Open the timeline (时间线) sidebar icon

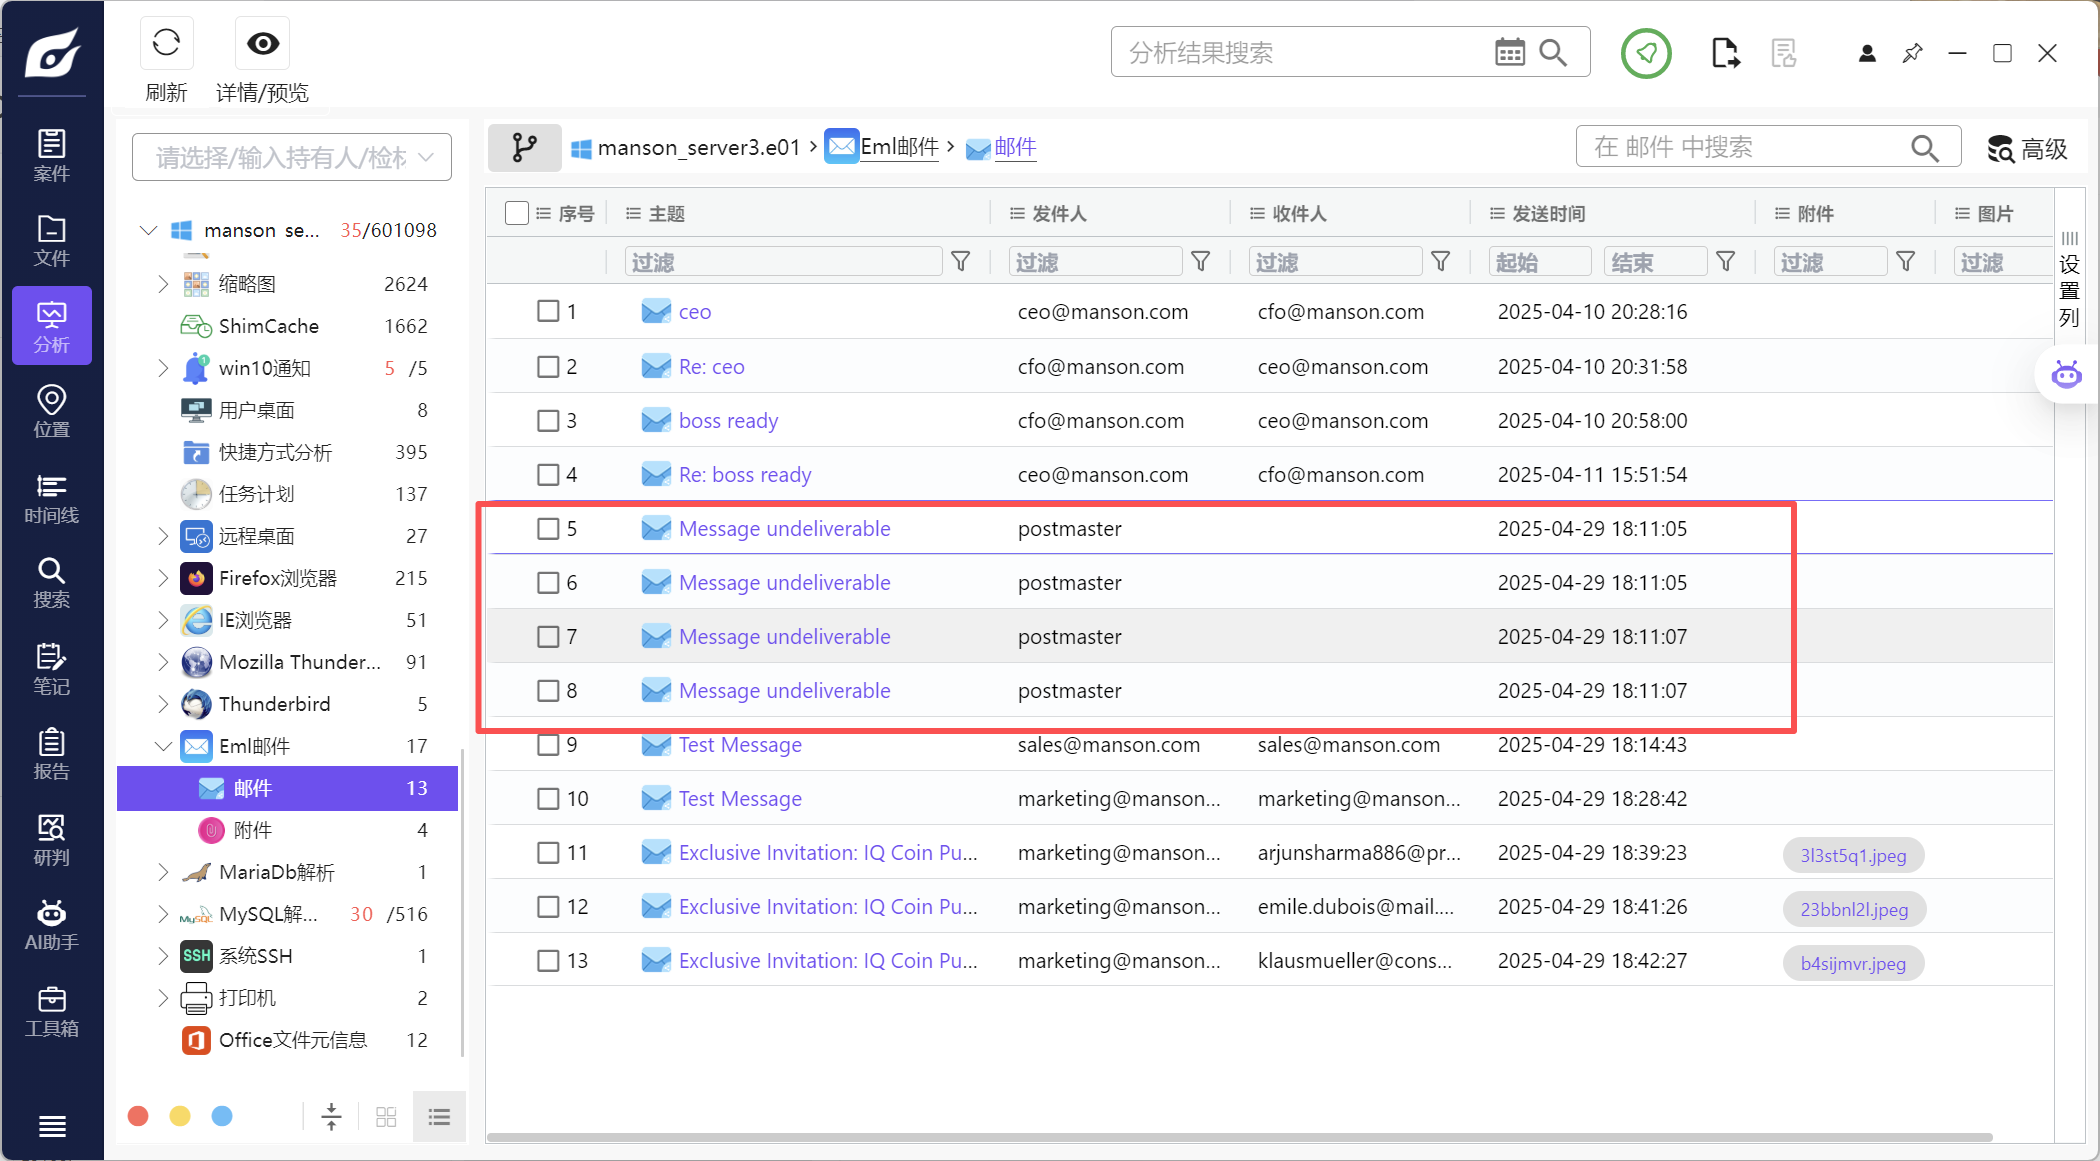point(52,498)
